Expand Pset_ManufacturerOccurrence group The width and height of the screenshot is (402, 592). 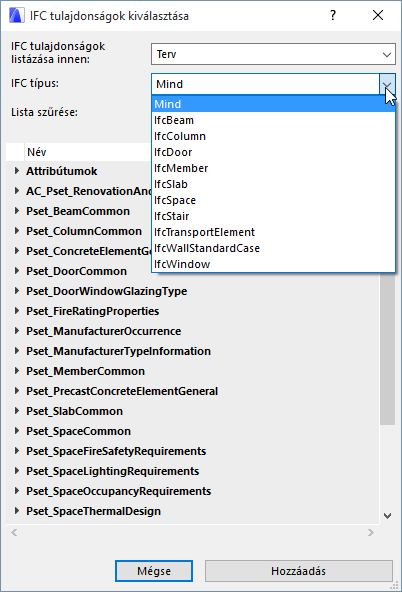click(x=17, y=331)
